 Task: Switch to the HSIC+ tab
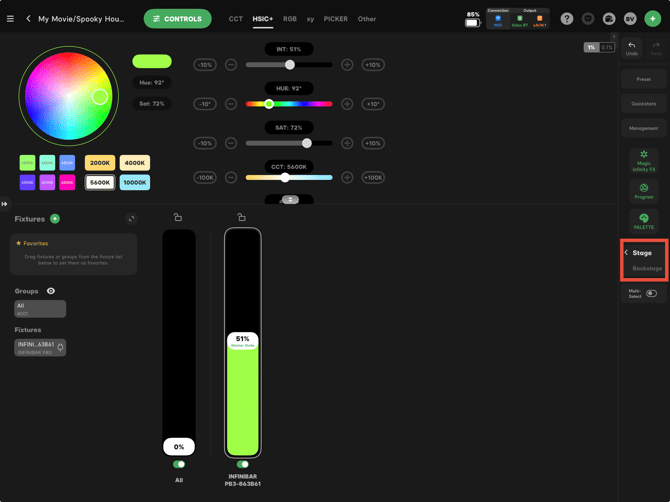pyautogui.click(x=262, y=19)
